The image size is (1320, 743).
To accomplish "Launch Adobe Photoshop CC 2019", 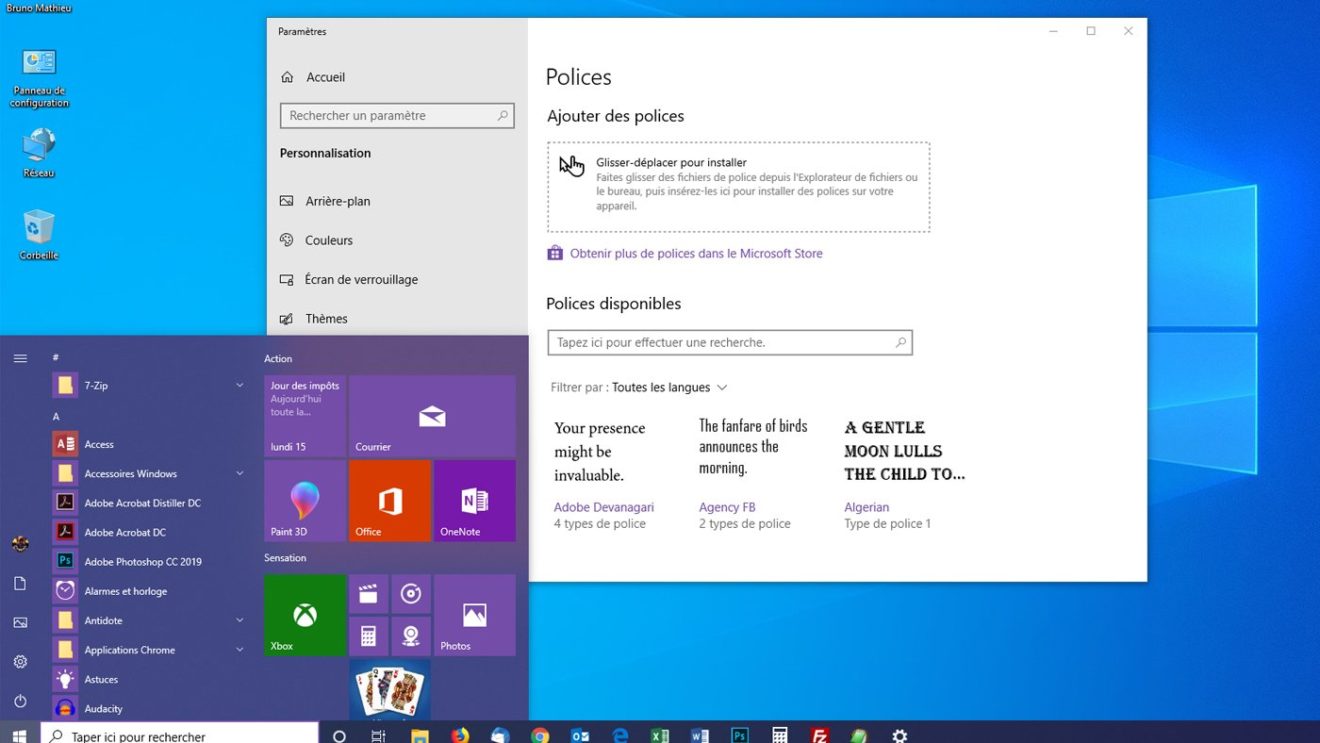I will pos(150,561).
